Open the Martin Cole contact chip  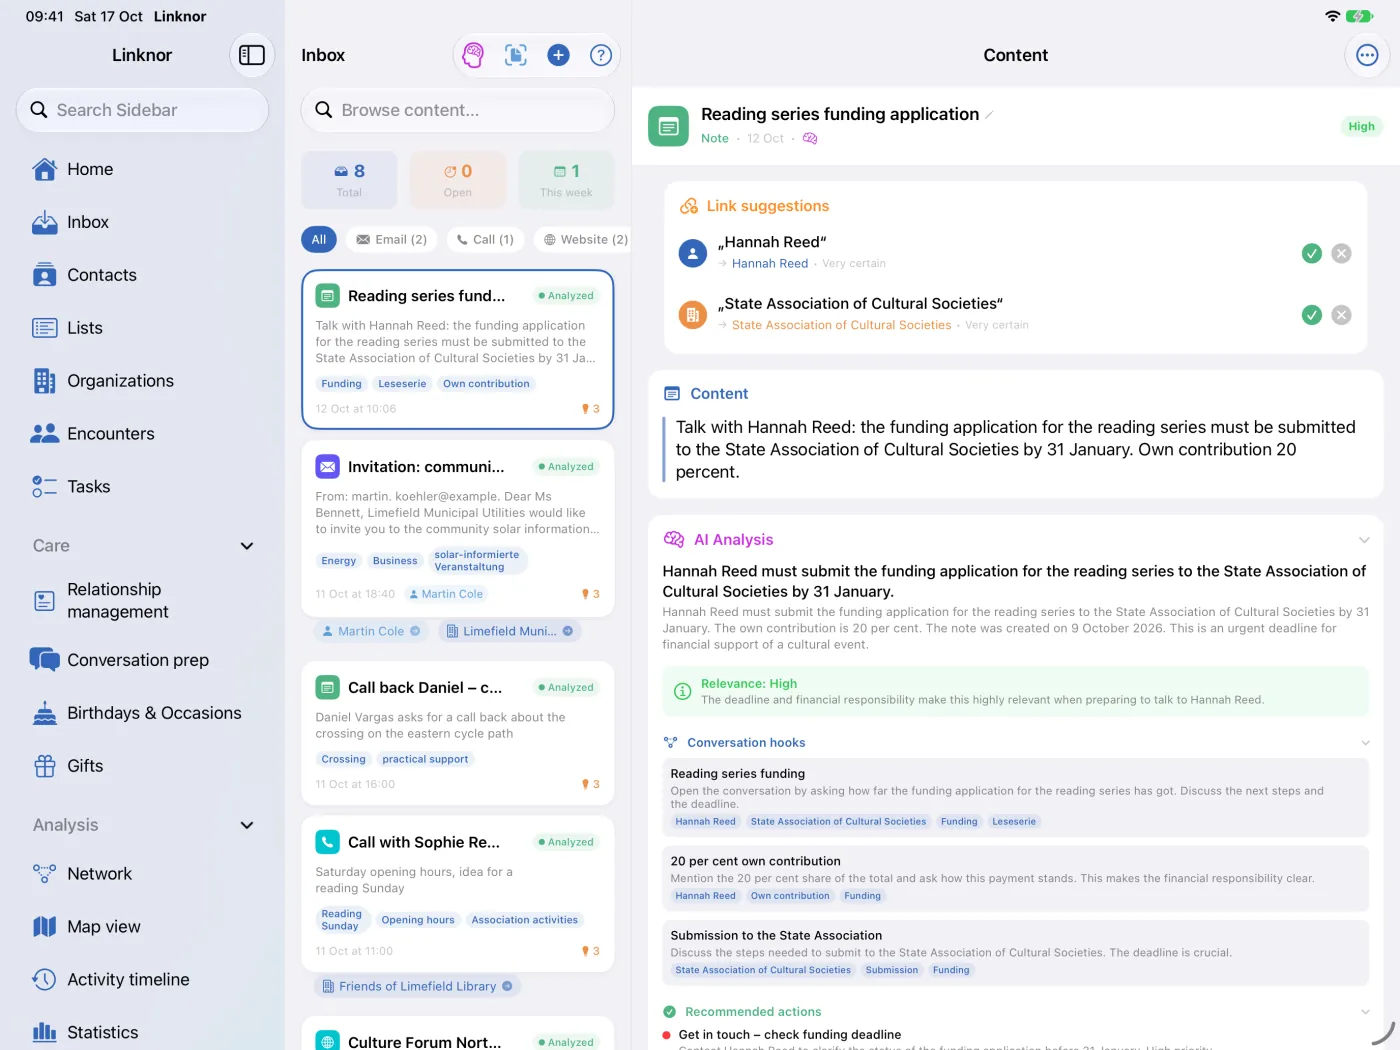[371, 632]
